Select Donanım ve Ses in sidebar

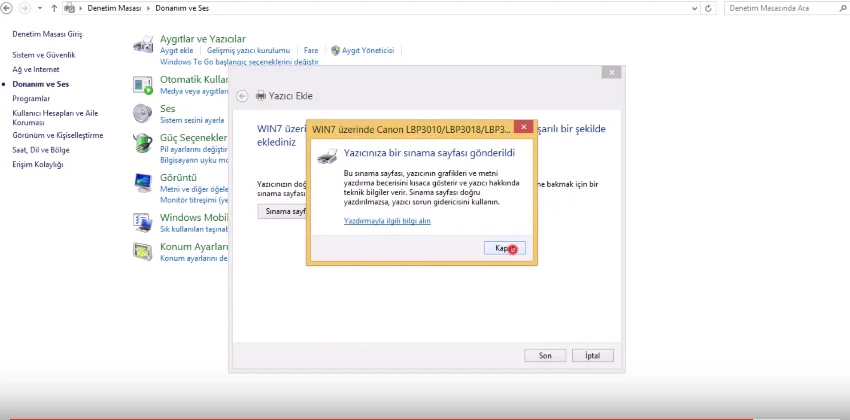pyautogui.click(x=41, y=84)
